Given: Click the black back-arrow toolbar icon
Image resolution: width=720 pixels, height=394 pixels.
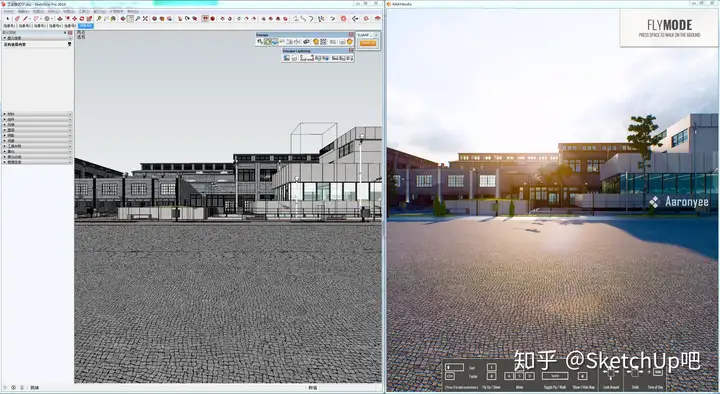Looking at the screenshot, I should pyautogui.click(x=355, y=18).
